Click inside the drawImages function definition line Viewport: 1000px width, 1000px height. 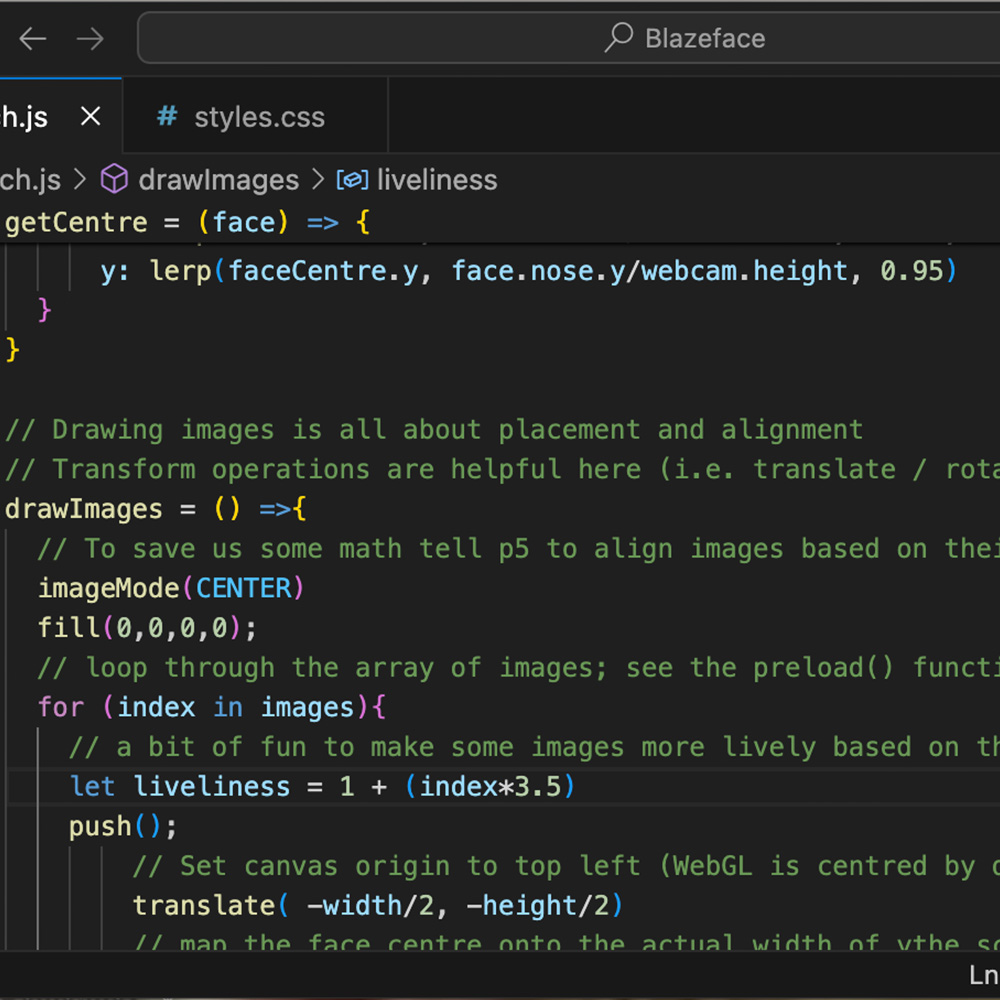[150, 508]
